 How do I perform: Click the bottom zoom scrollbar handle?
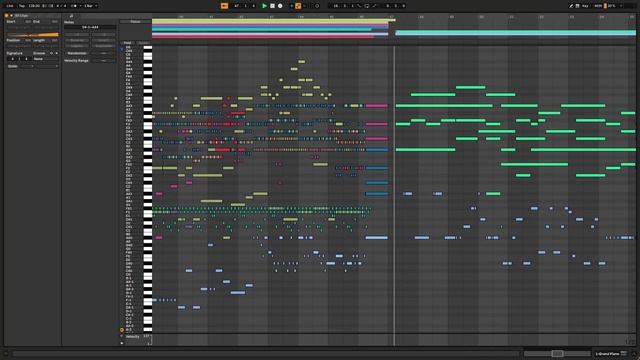point(557,353)
